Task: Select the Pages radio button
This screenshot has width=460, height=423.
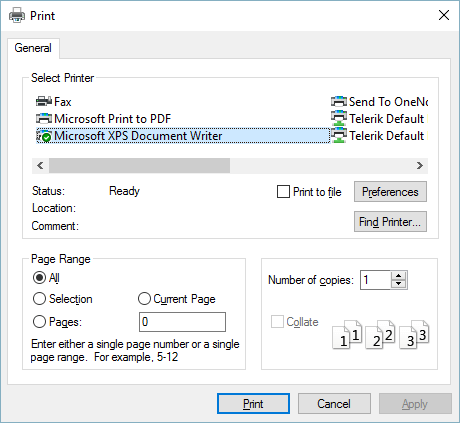Action: click(x=39, y=322)
